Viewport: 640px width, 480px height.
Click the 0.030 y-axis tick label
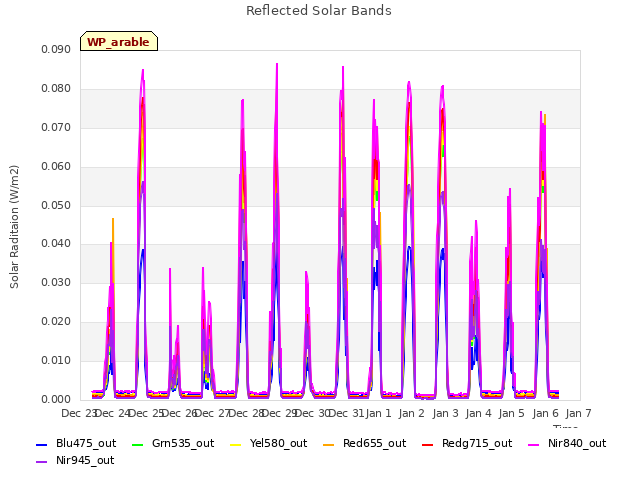pos(56,282)
